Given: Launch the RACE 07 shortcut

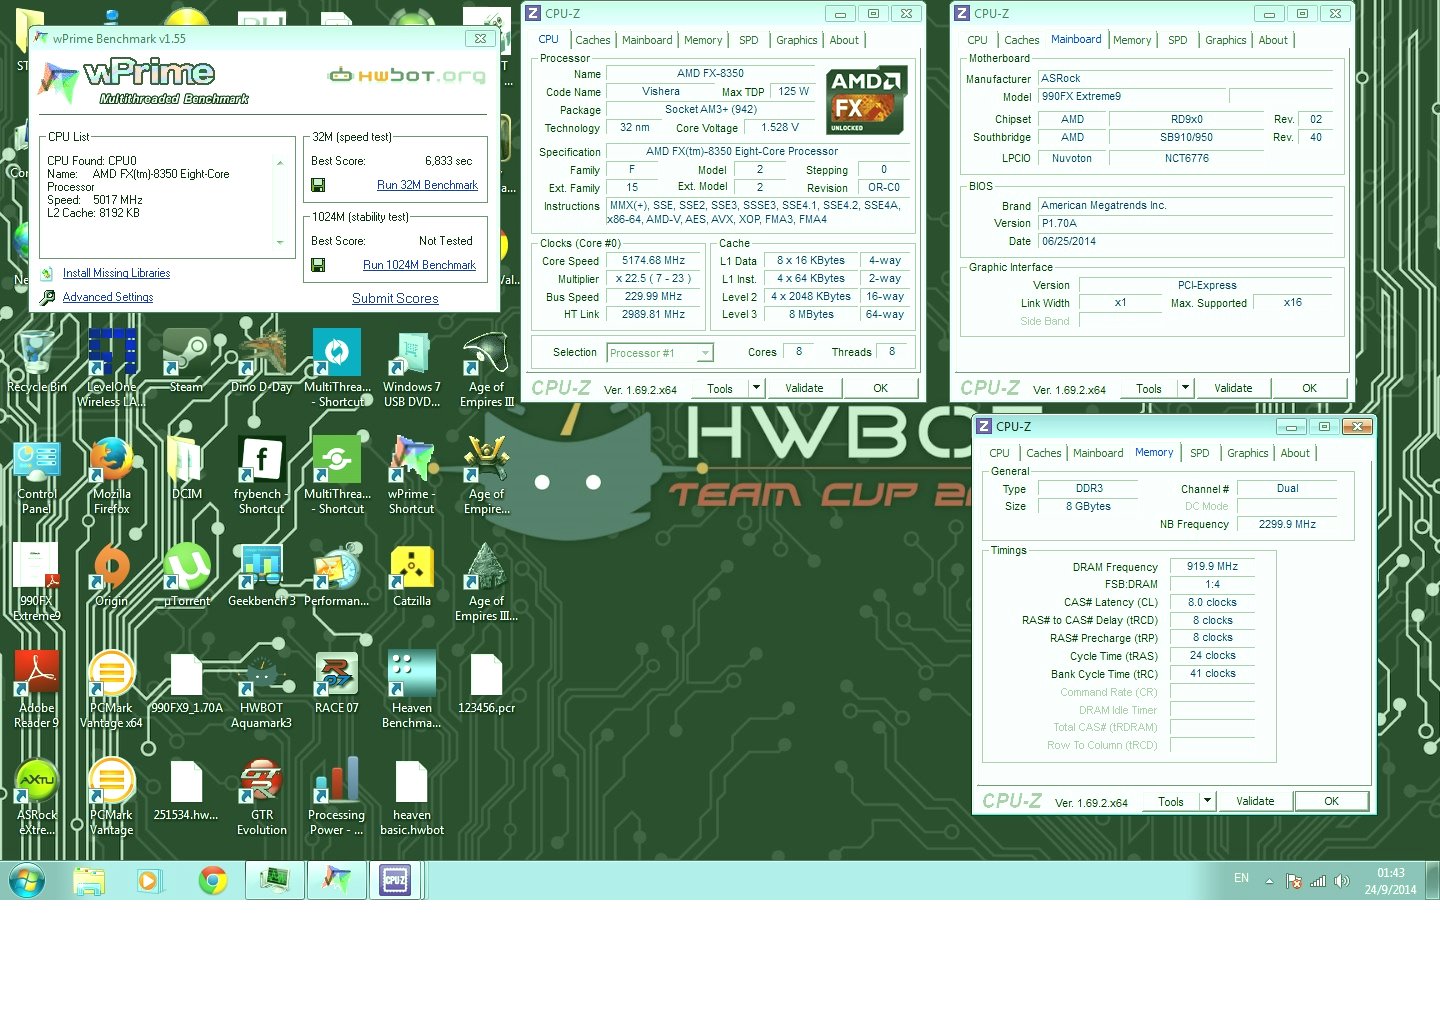Looking at the screenshot, I should pyautogui.click(x=337, y=682).
